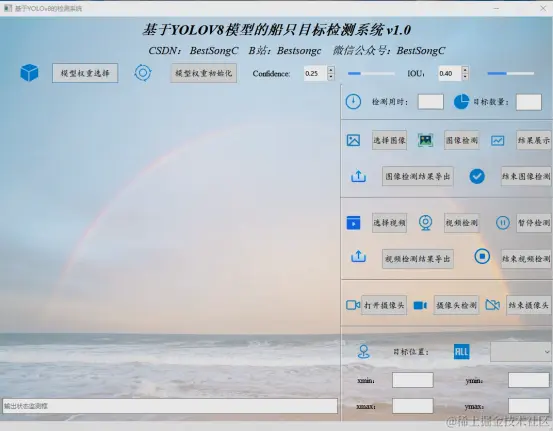Decrease IOU value with down arrow

tap(465, 77)
